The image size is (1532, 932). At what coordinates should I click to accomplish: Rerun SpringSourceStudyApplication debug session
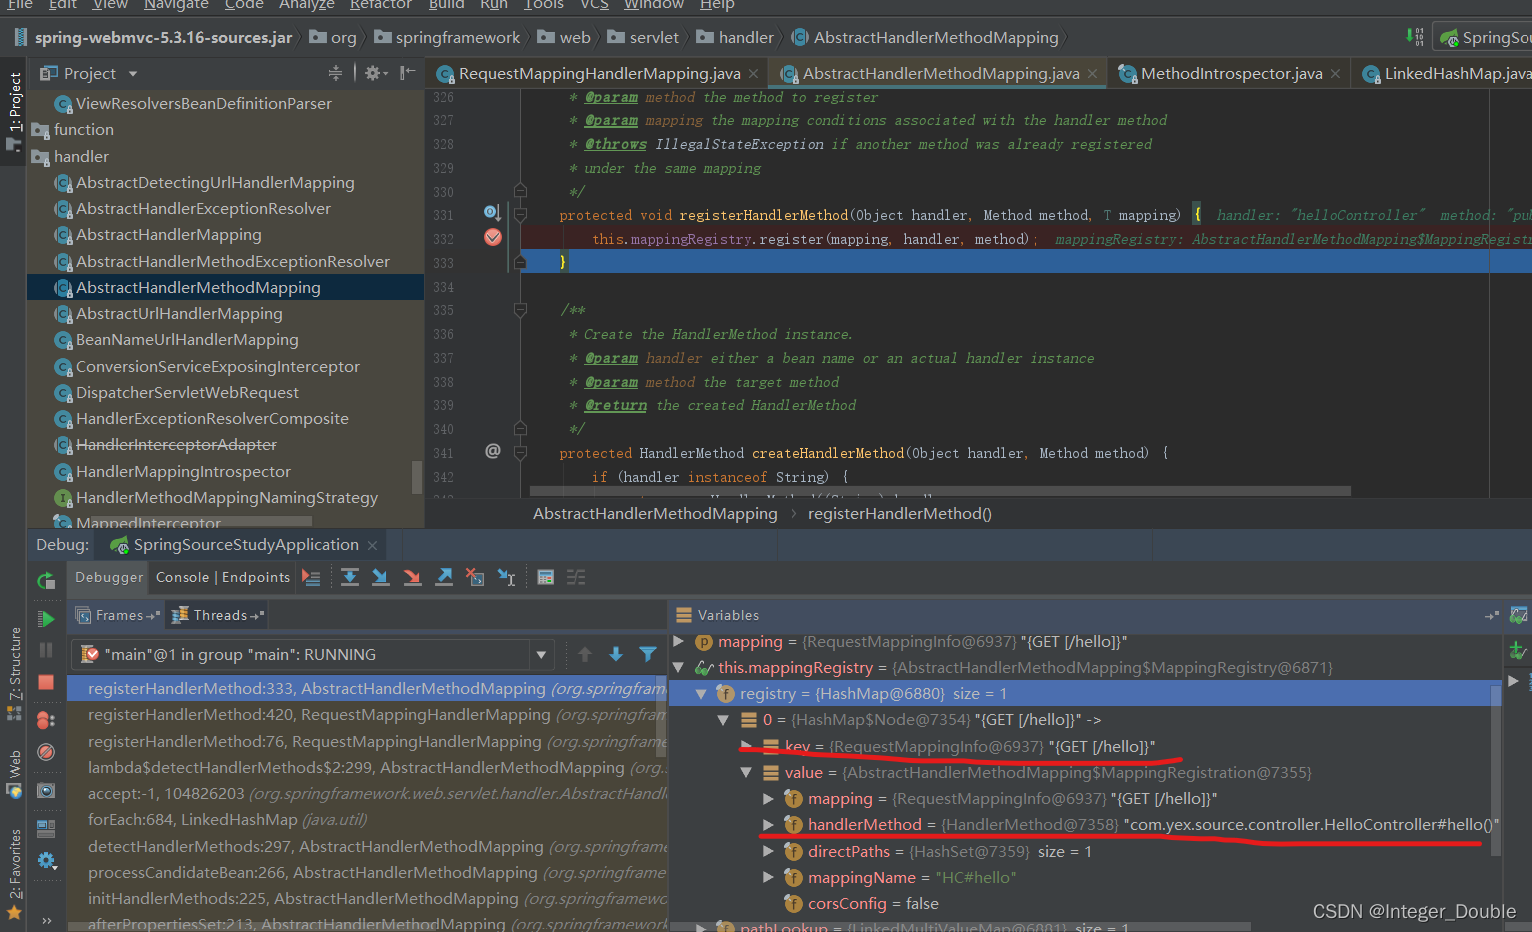click(x=46, y=580)
